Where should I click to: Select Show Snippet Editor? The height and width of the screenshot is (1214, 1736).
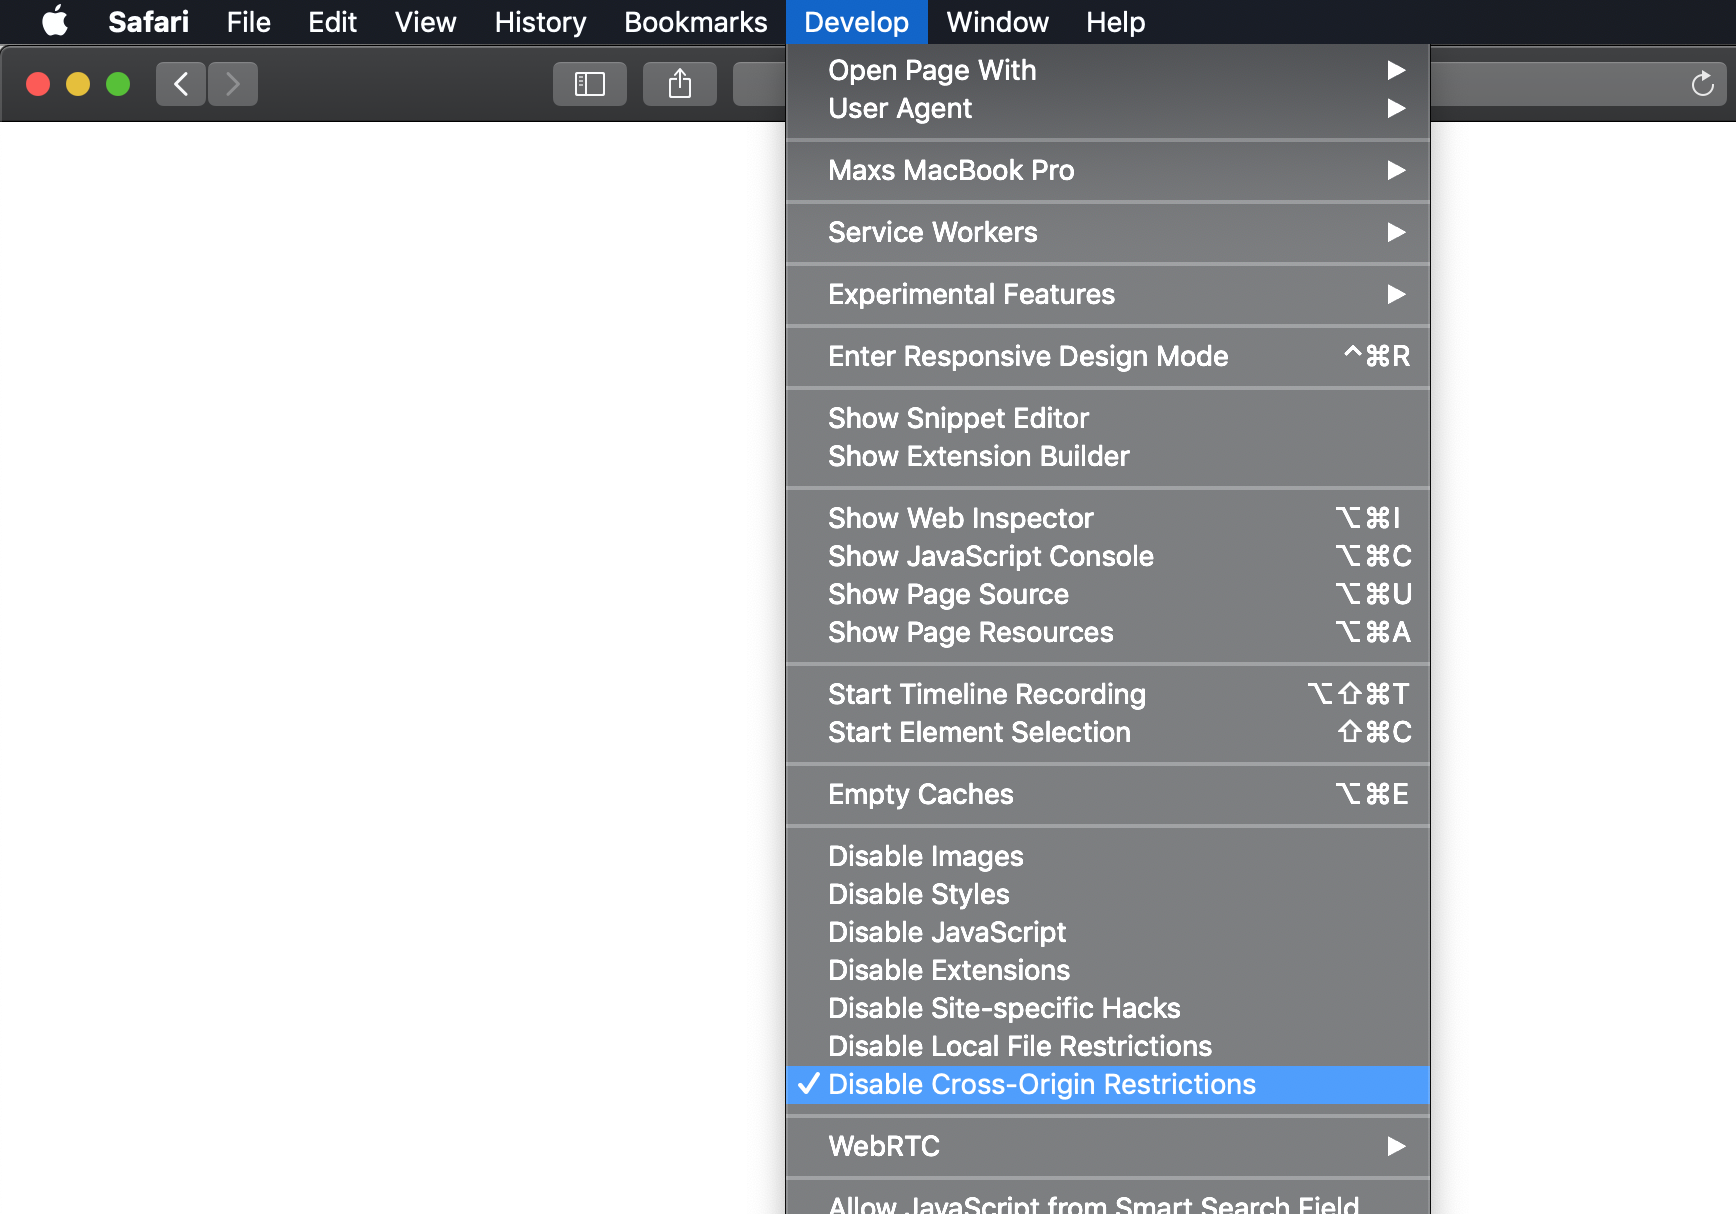tap(1108, 418)
